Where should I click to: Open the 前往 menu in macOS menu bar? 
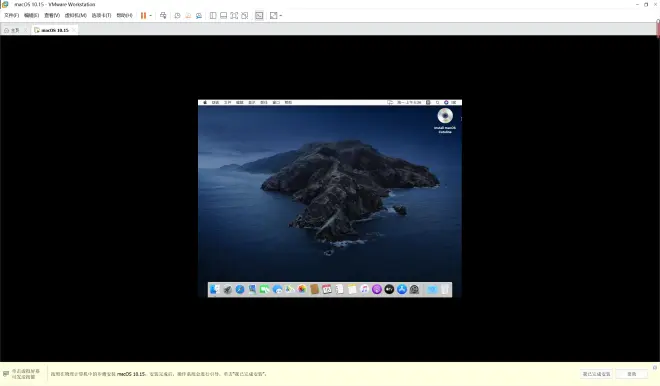coord(264,103)
